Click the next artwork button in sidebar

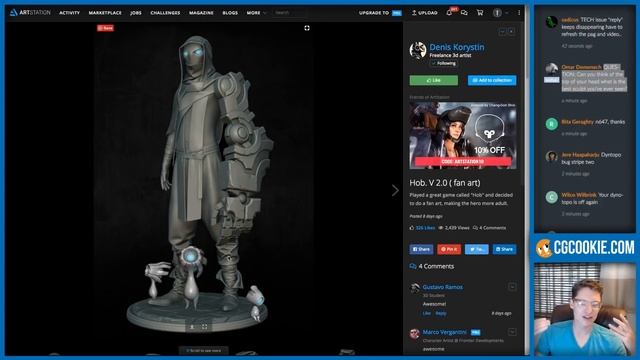point(511,31)
